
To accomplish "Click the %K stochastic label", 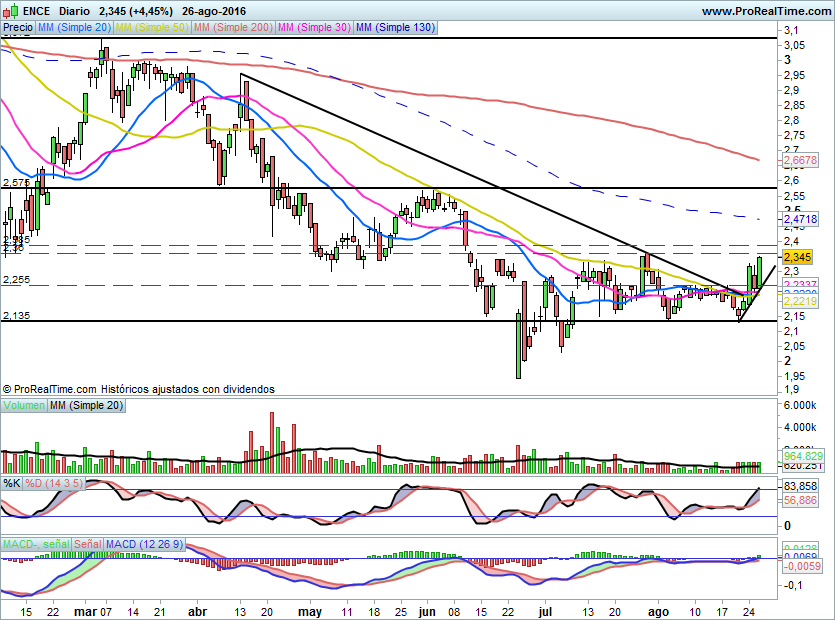I will tap(12, 483).
